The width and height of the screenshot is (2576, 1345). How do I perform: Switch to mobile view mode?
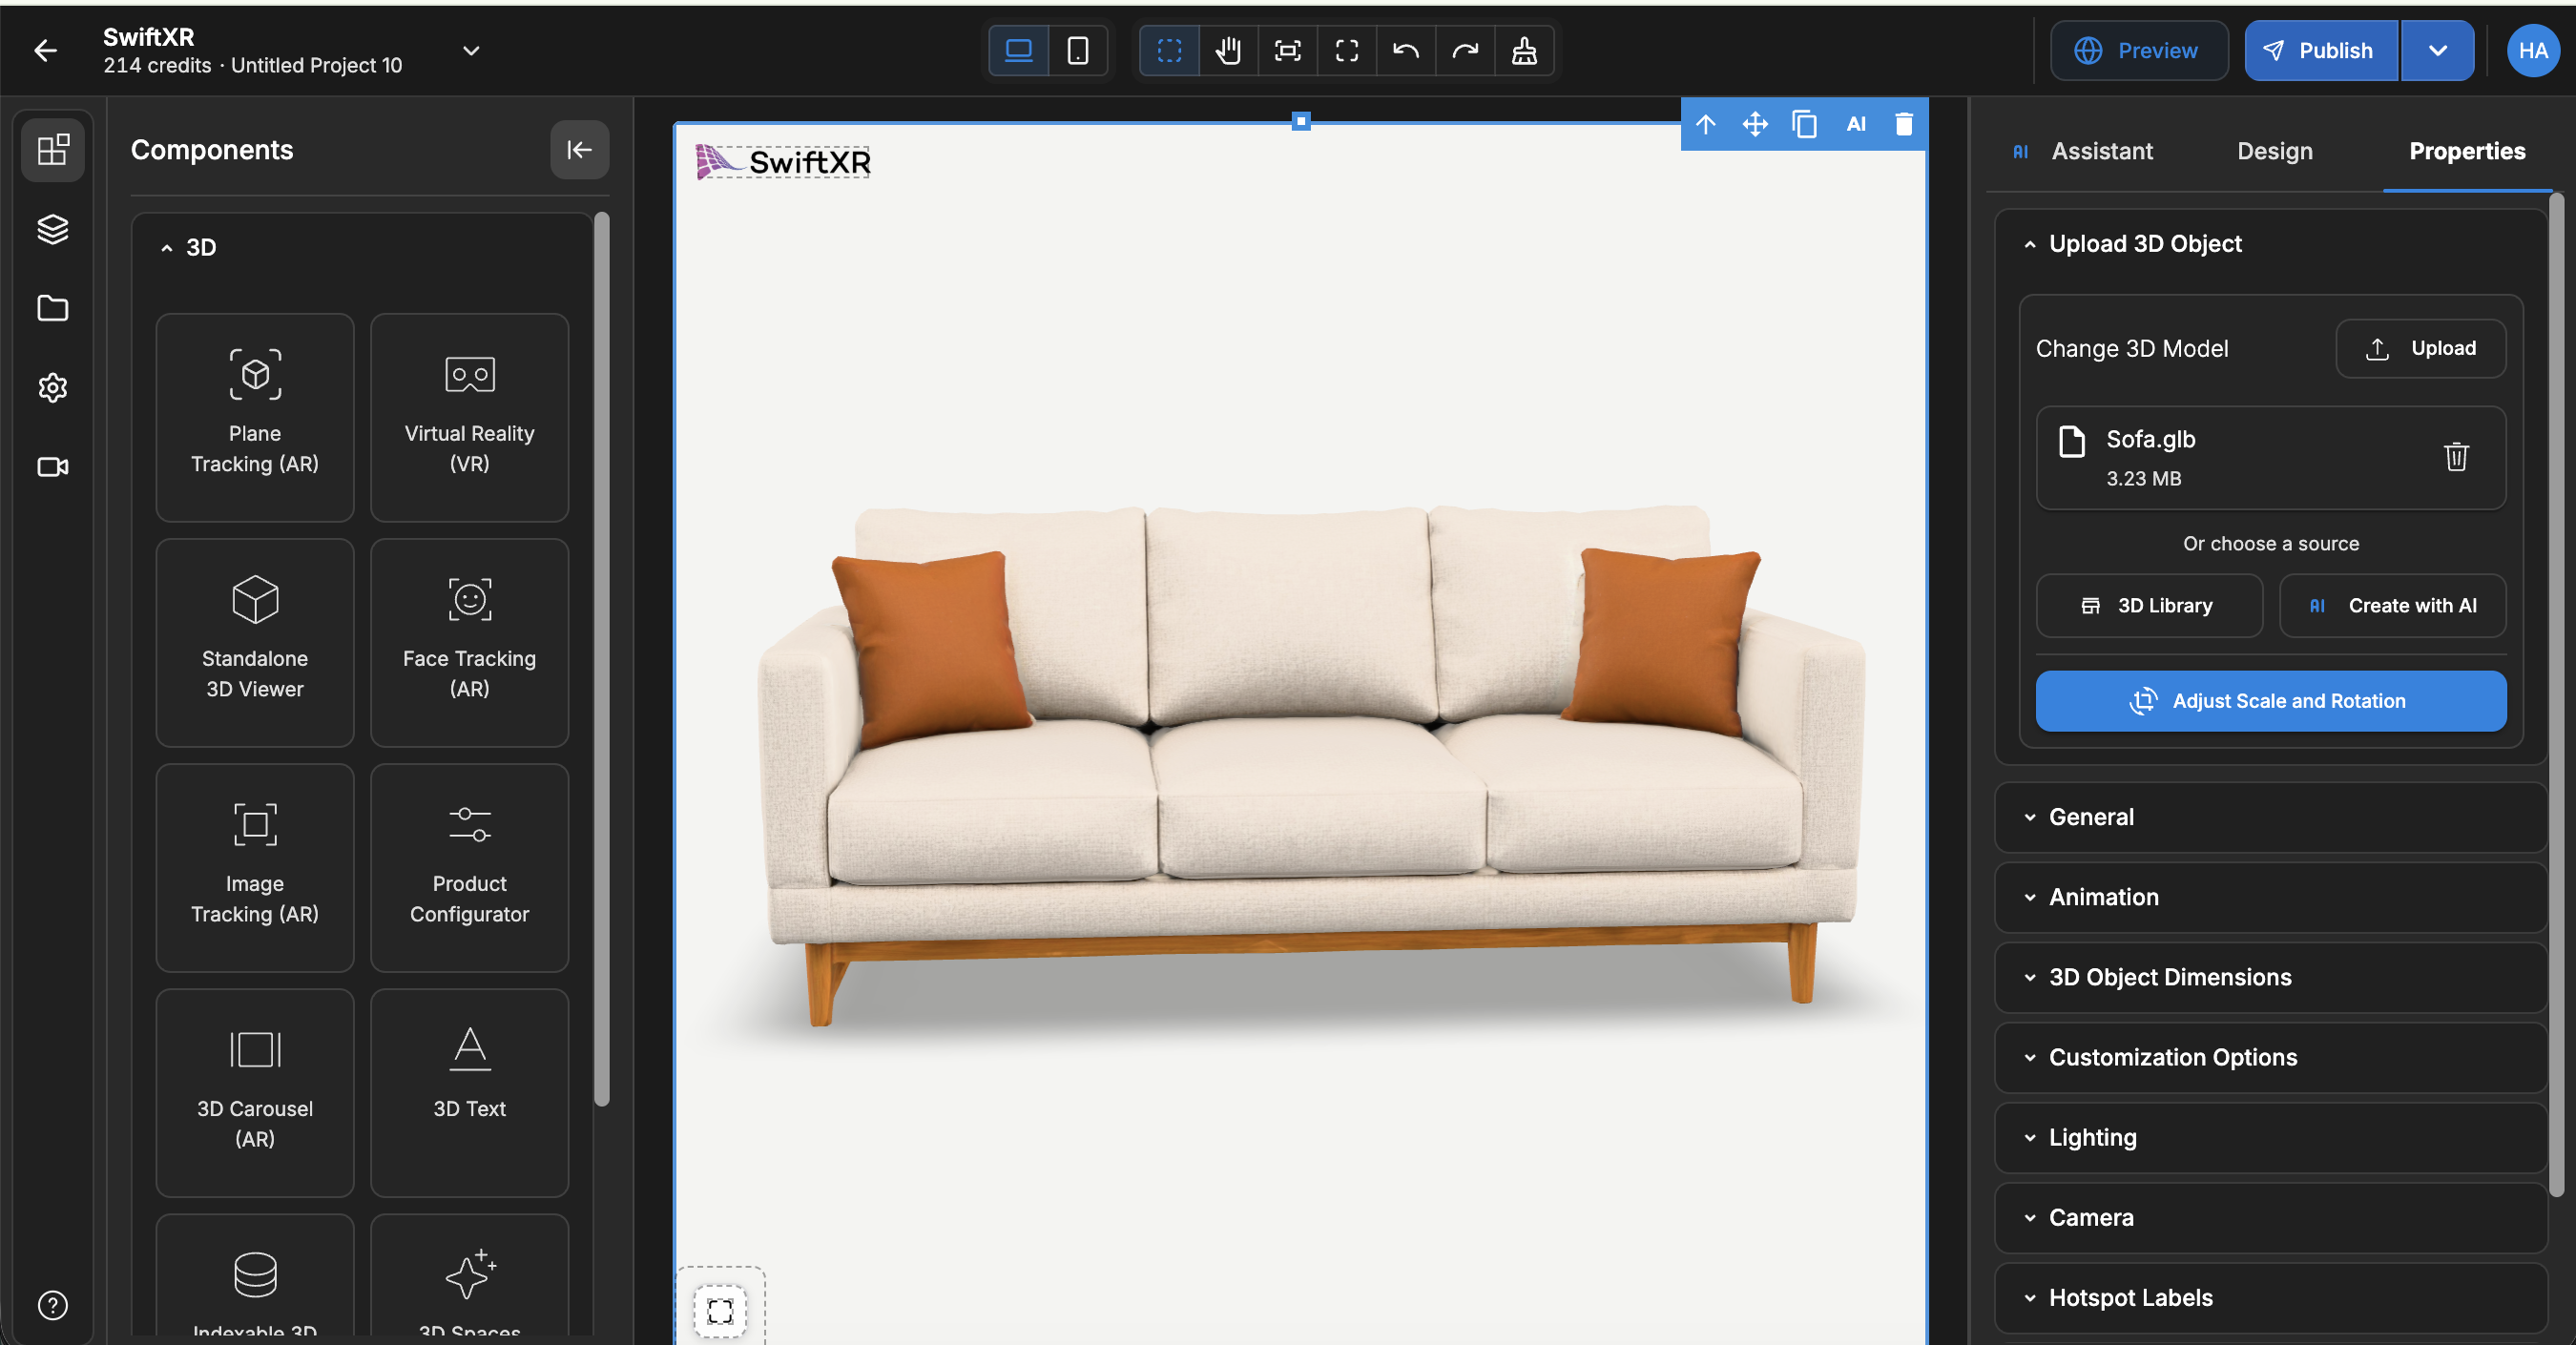[x=1077, y=50]
